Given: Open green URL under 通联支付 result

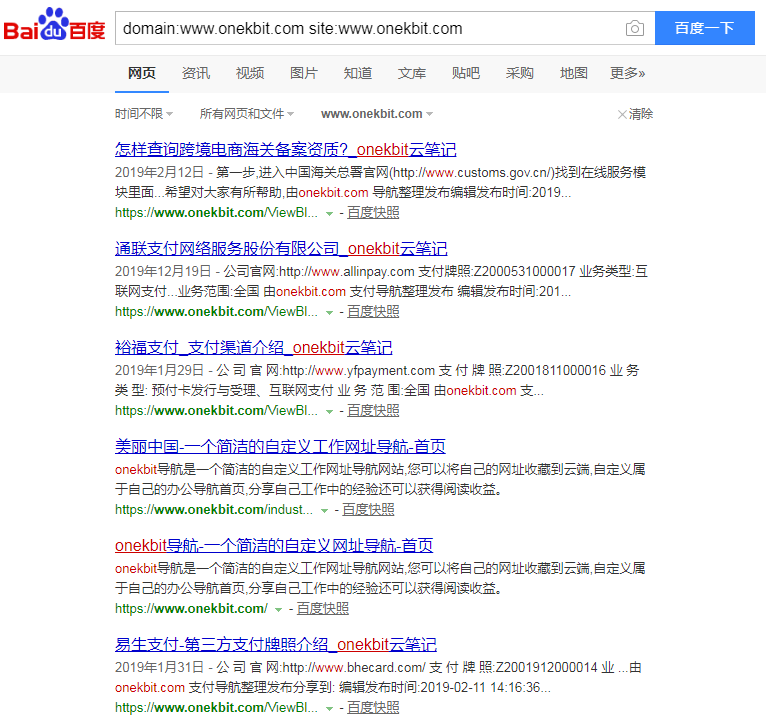Looking at the screenshot, I should pyautogui.click(x=216, y=312).
